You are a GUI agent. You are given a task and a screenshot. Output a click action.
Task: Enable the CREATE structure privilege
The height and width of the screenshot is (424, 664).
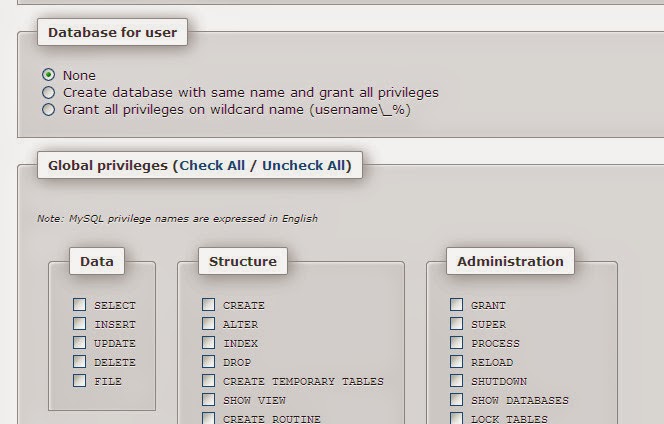click(x=208, y=305)
